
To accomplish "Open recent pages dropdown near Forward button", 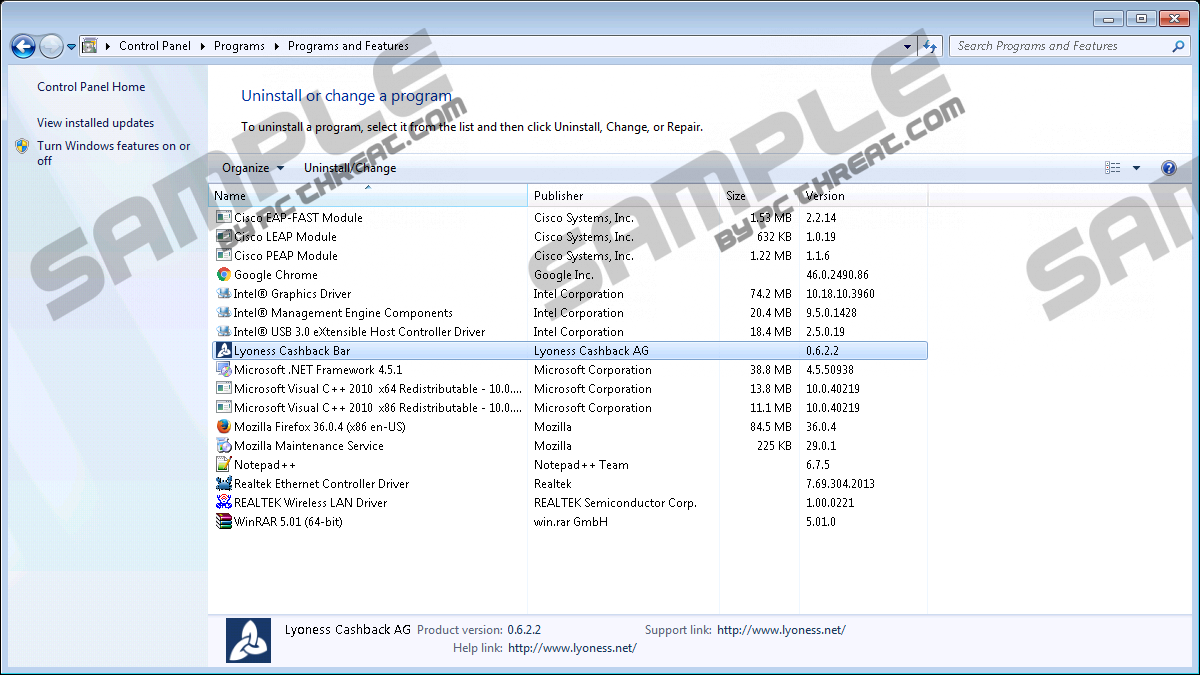I will (x=72, y=46).
